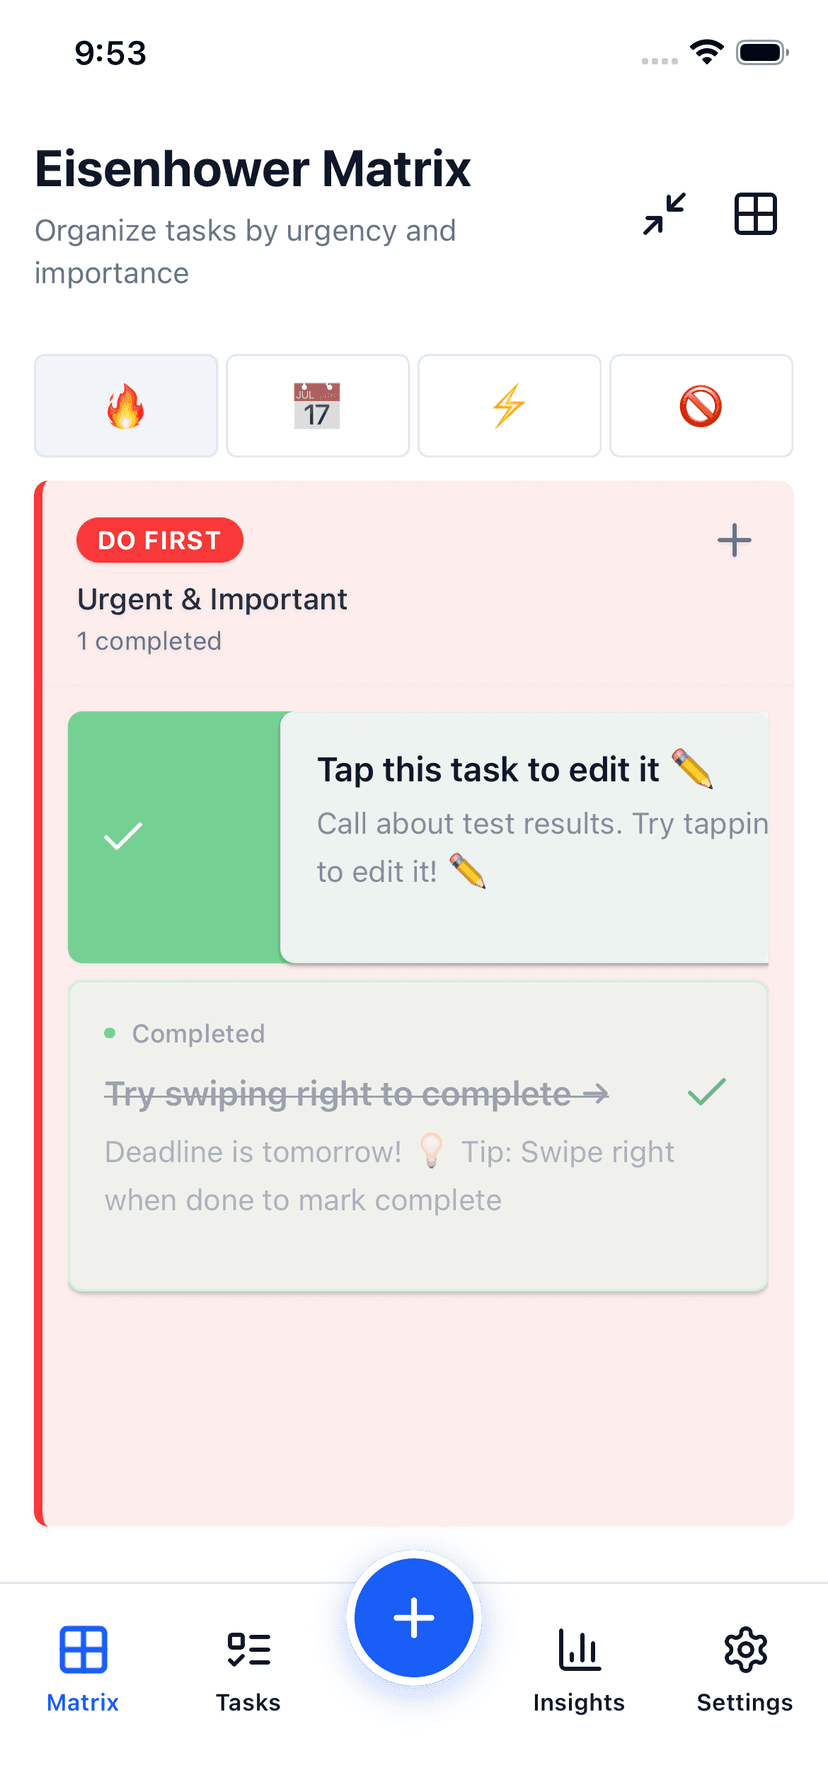Select the lightning bolt filter icon
The image size is (828, 1792).
tap(509, 405)
